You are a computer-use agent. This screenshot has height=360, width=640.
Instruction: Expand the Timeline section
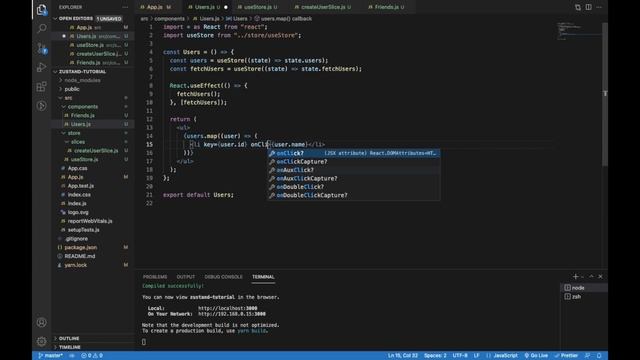(70, 347)
